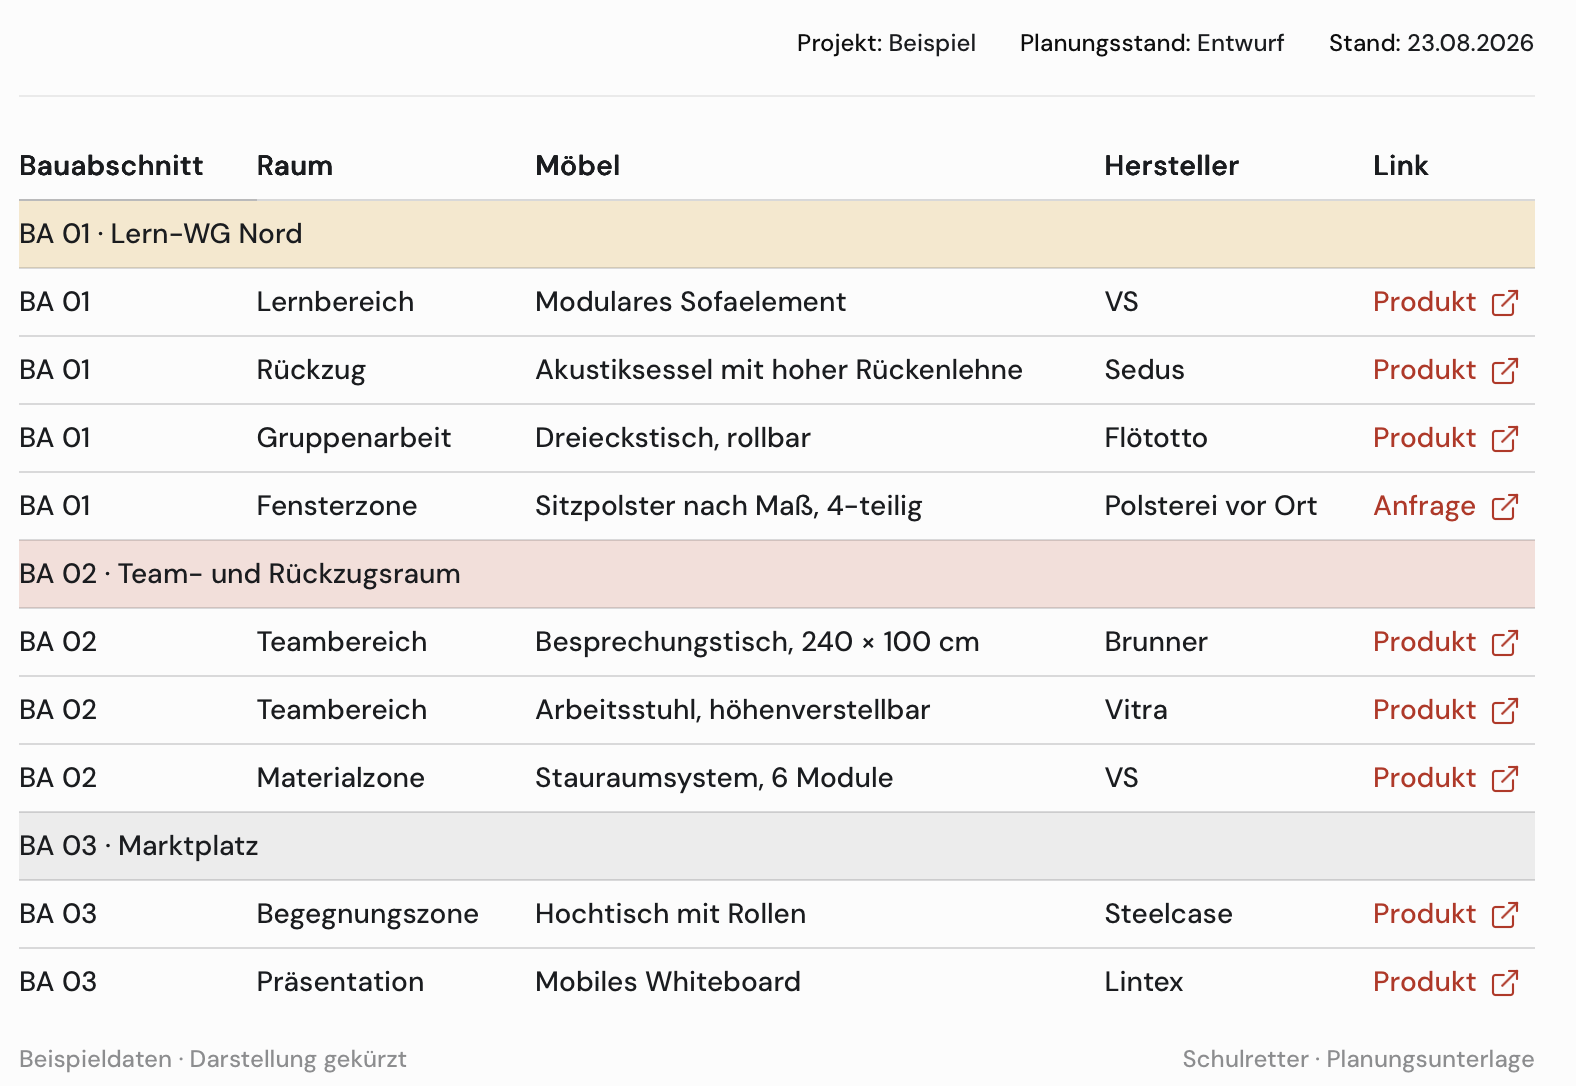Select the Bauabschnitt column header
The width and height of the screenshot is (1576, 1086).
(x=111, y=166)
